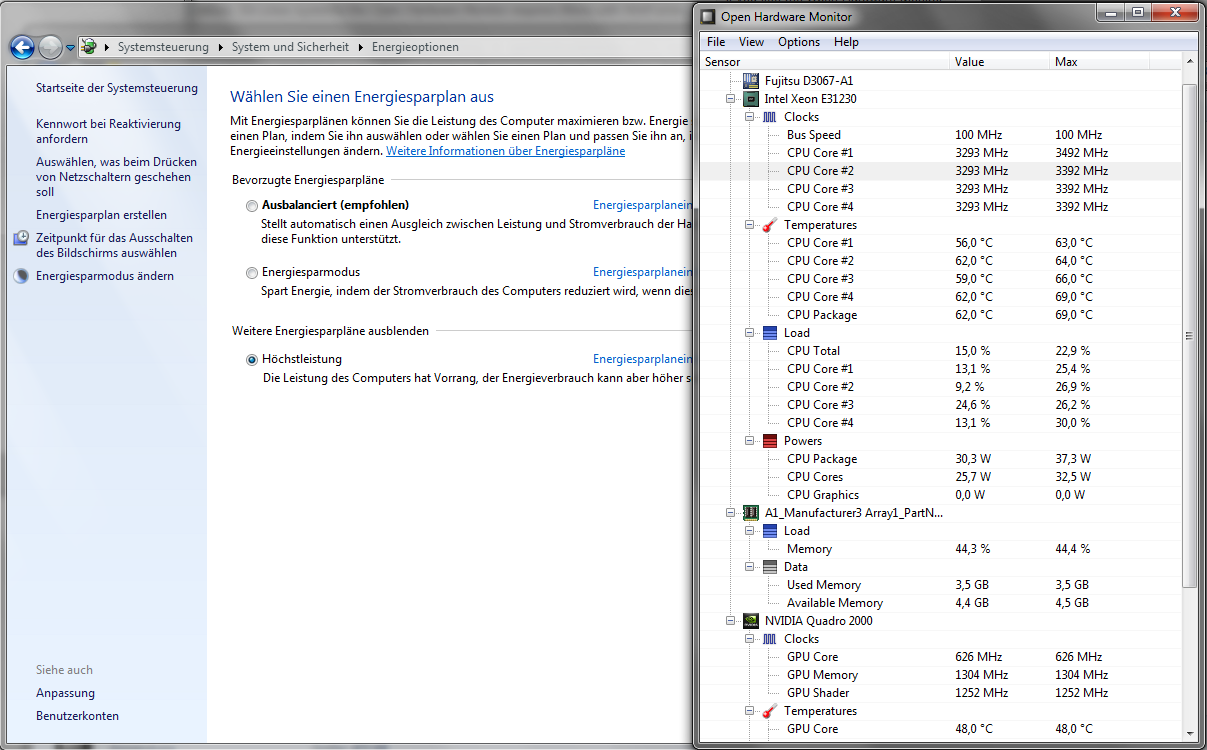Image resolution: width=1207 pixels, height=750 pixels.
Task: Collapse the Powers group
Action: 750,441
